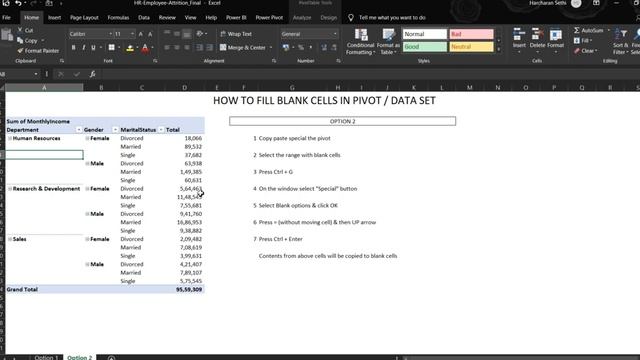Viewport: 640px width, 360px height.
Task: Switch to the Page Layout tab
Action: (84, 18)
